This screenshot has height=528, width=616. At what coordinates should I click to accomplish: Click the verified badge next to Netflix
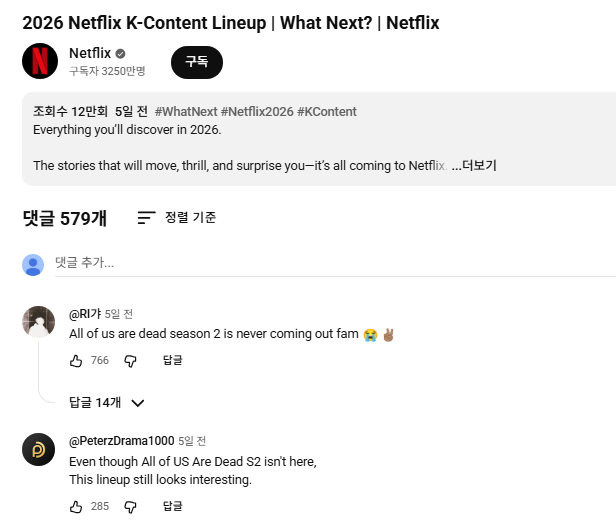121,53
